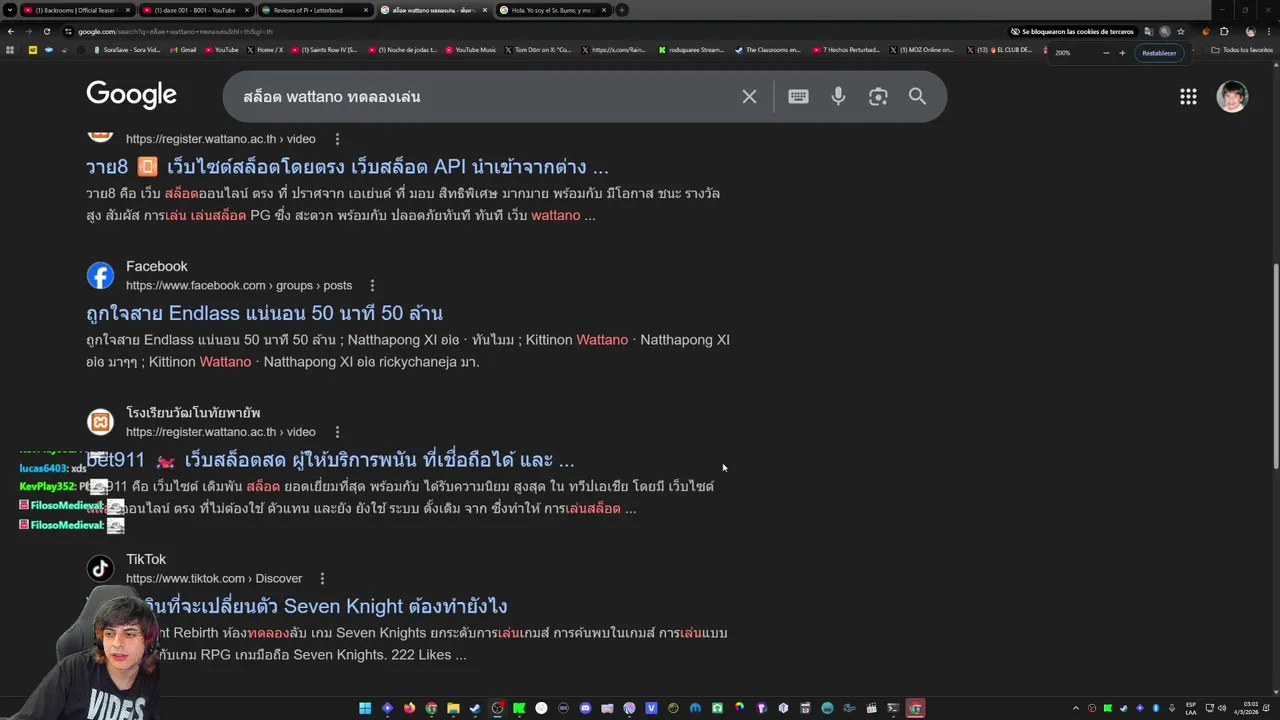
Task: Click the page vertical scrollbar
Action: click(x=1275, y=364)
